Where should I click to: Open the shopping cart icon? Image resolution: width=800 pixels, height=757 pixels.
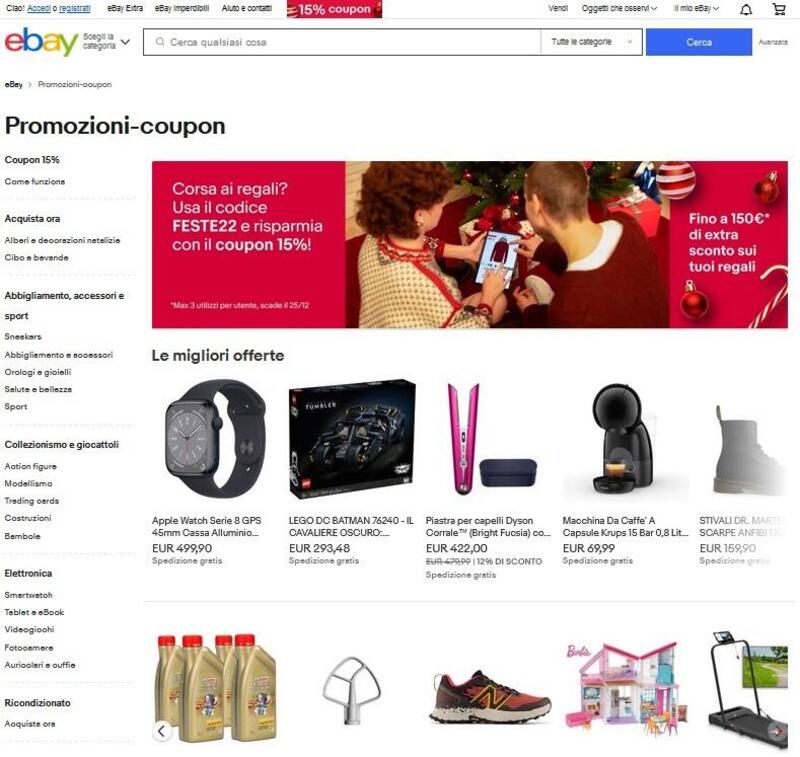pos(779,9)
